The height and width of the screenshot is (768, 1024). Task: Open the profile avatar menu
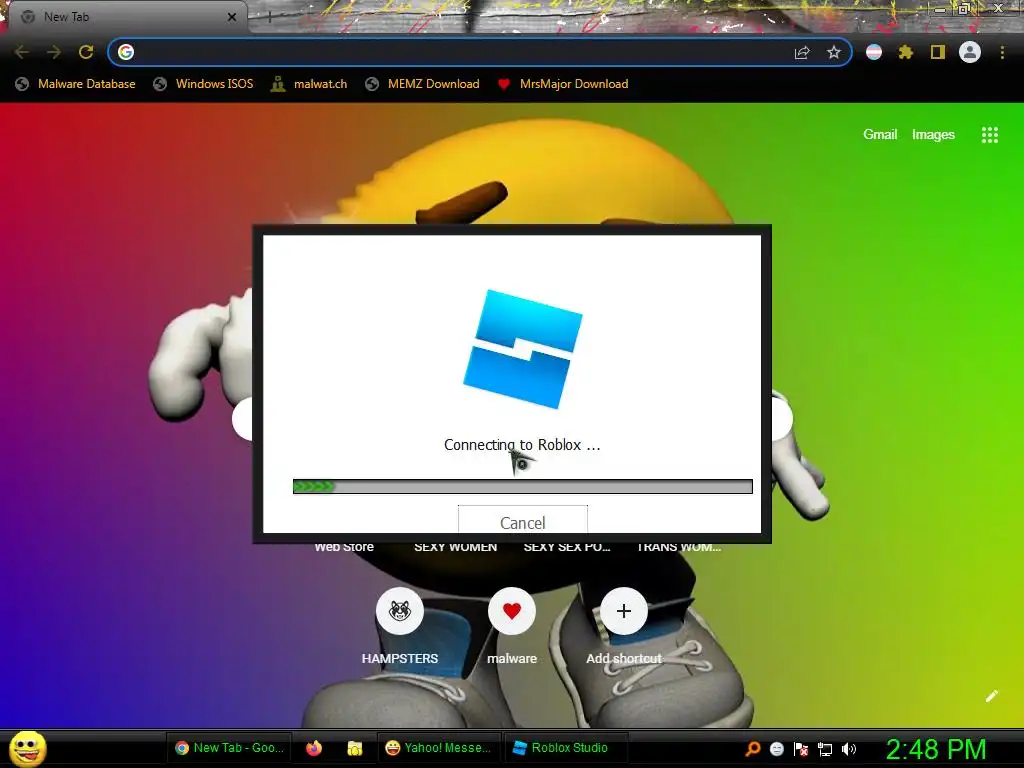point(970,52)
